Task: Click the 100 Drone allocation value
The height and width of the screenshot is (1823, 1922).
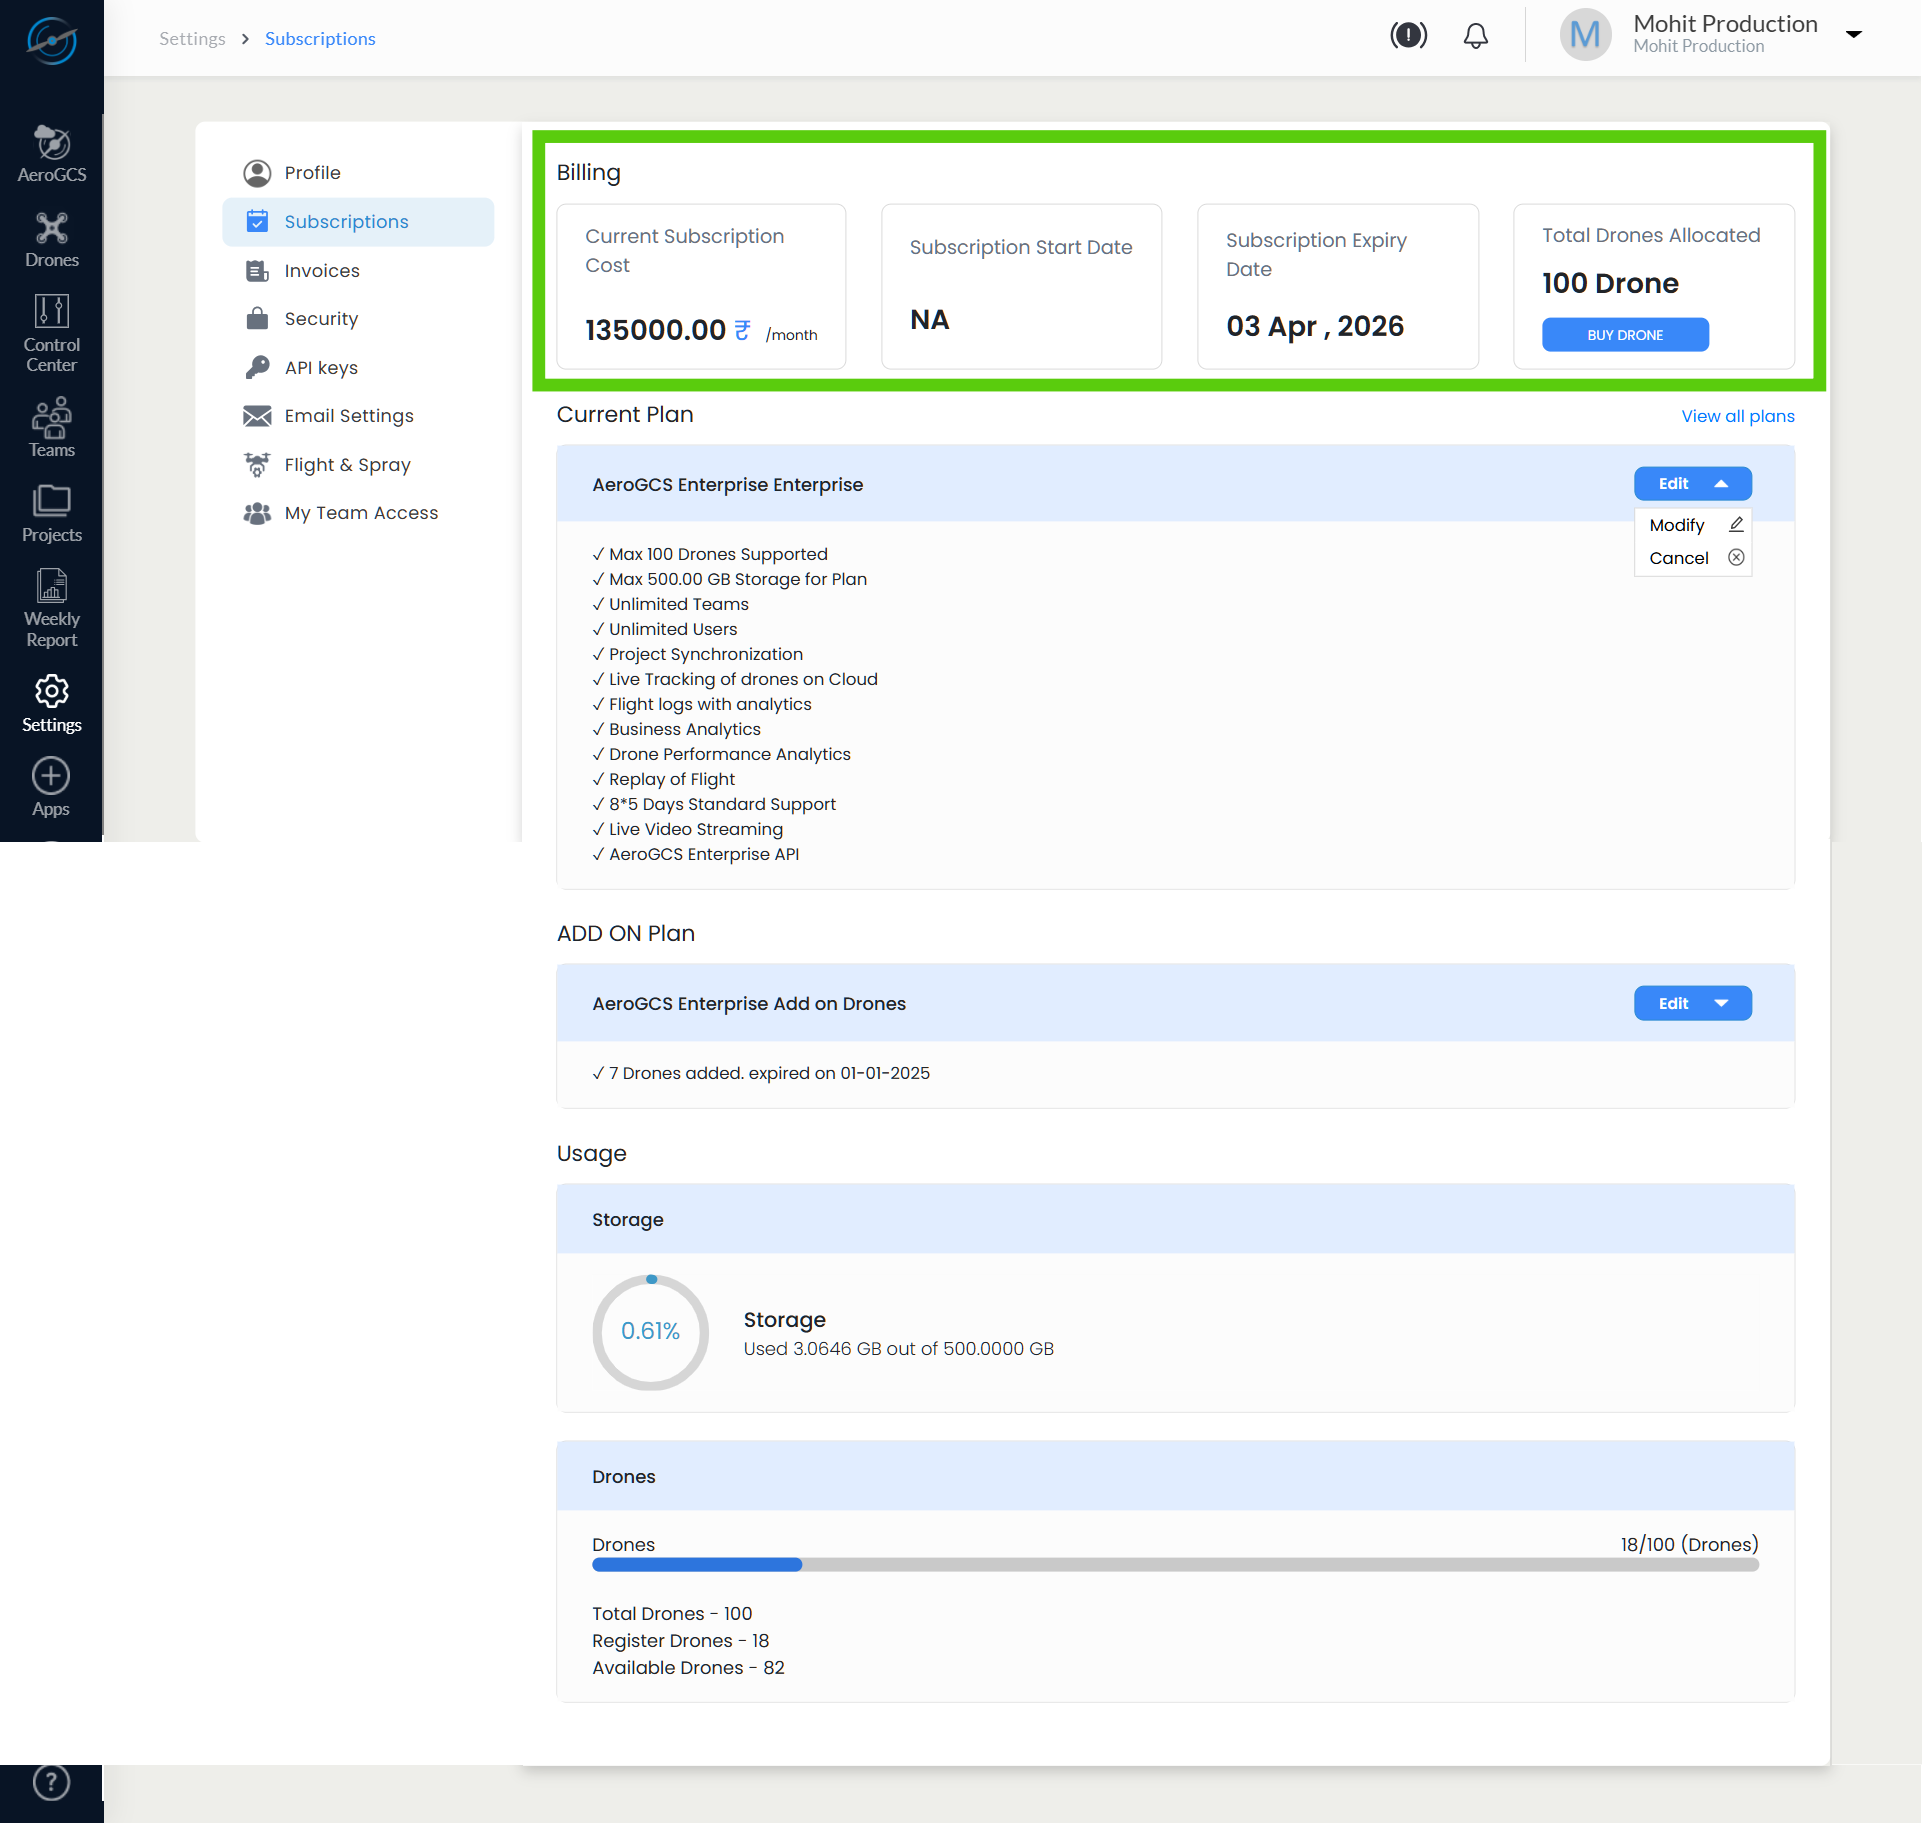Action: [x=1610, y=283]
